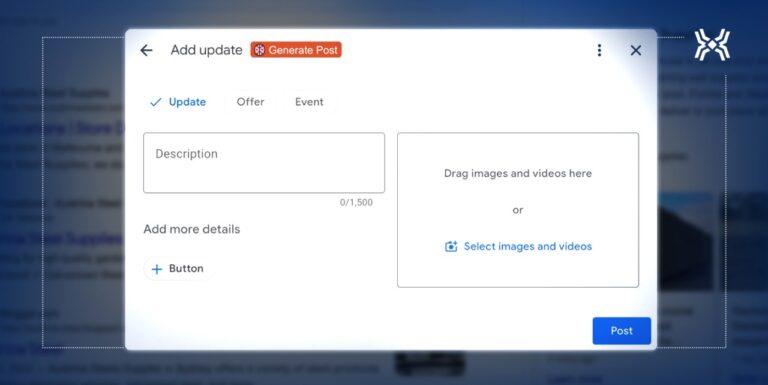Open the three-dot more options menu
The width and height of the screenshot is (768, 385).
tap(599, 50)
